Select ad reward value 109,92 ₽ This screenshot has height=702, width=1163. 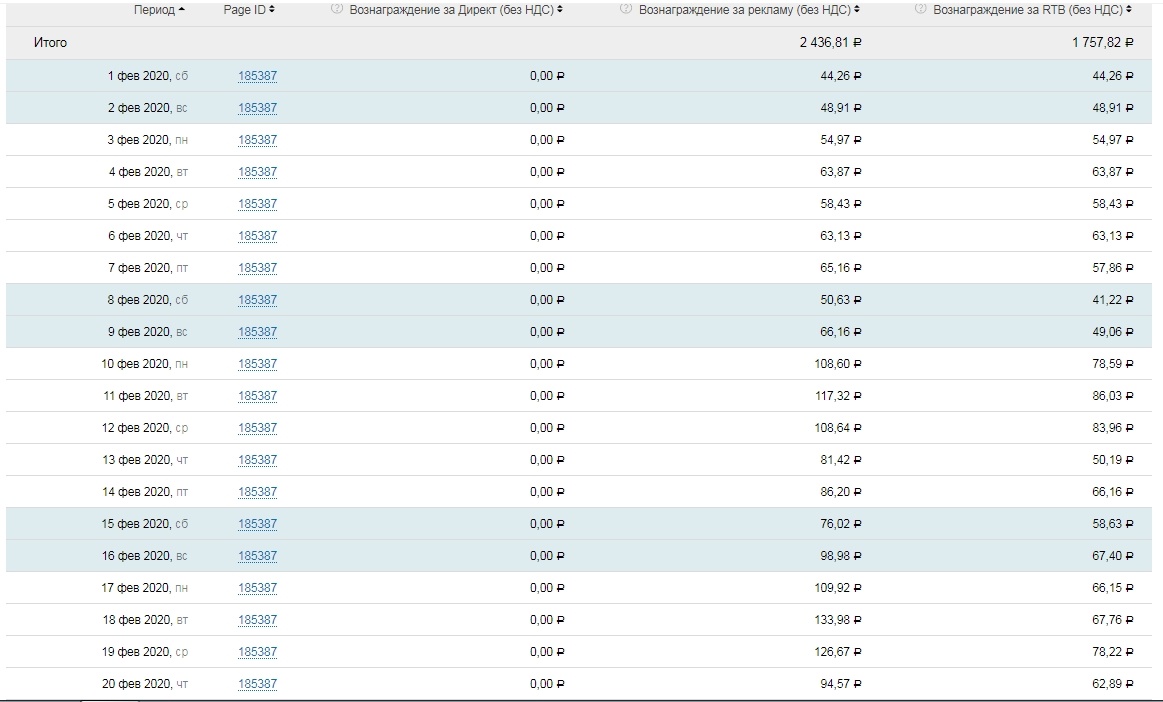tap(838, 587)
